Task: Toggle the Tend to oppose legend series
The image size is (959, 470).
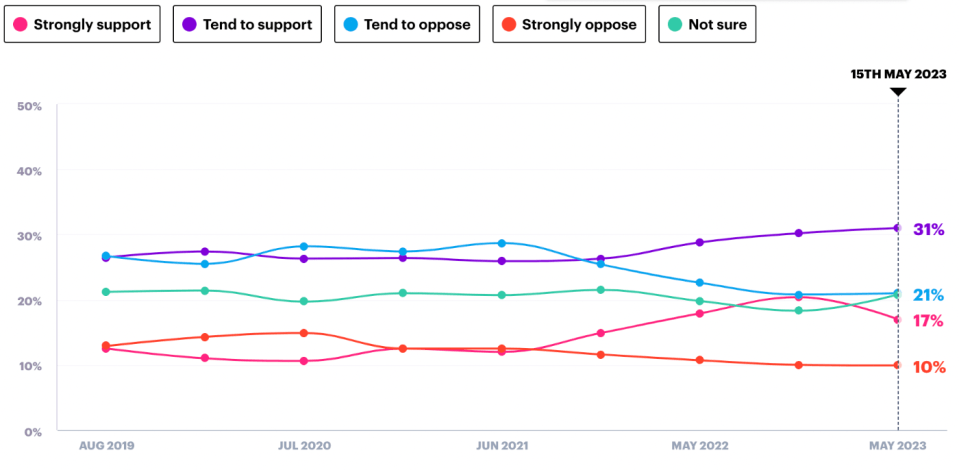Action: coord(407,24)
